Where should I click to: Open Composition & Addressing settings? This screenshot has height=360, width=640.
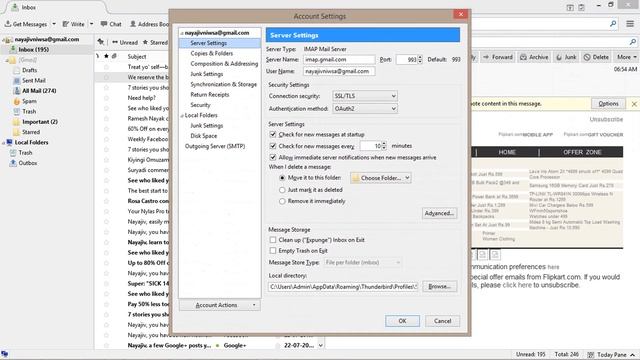coord(224,64)
